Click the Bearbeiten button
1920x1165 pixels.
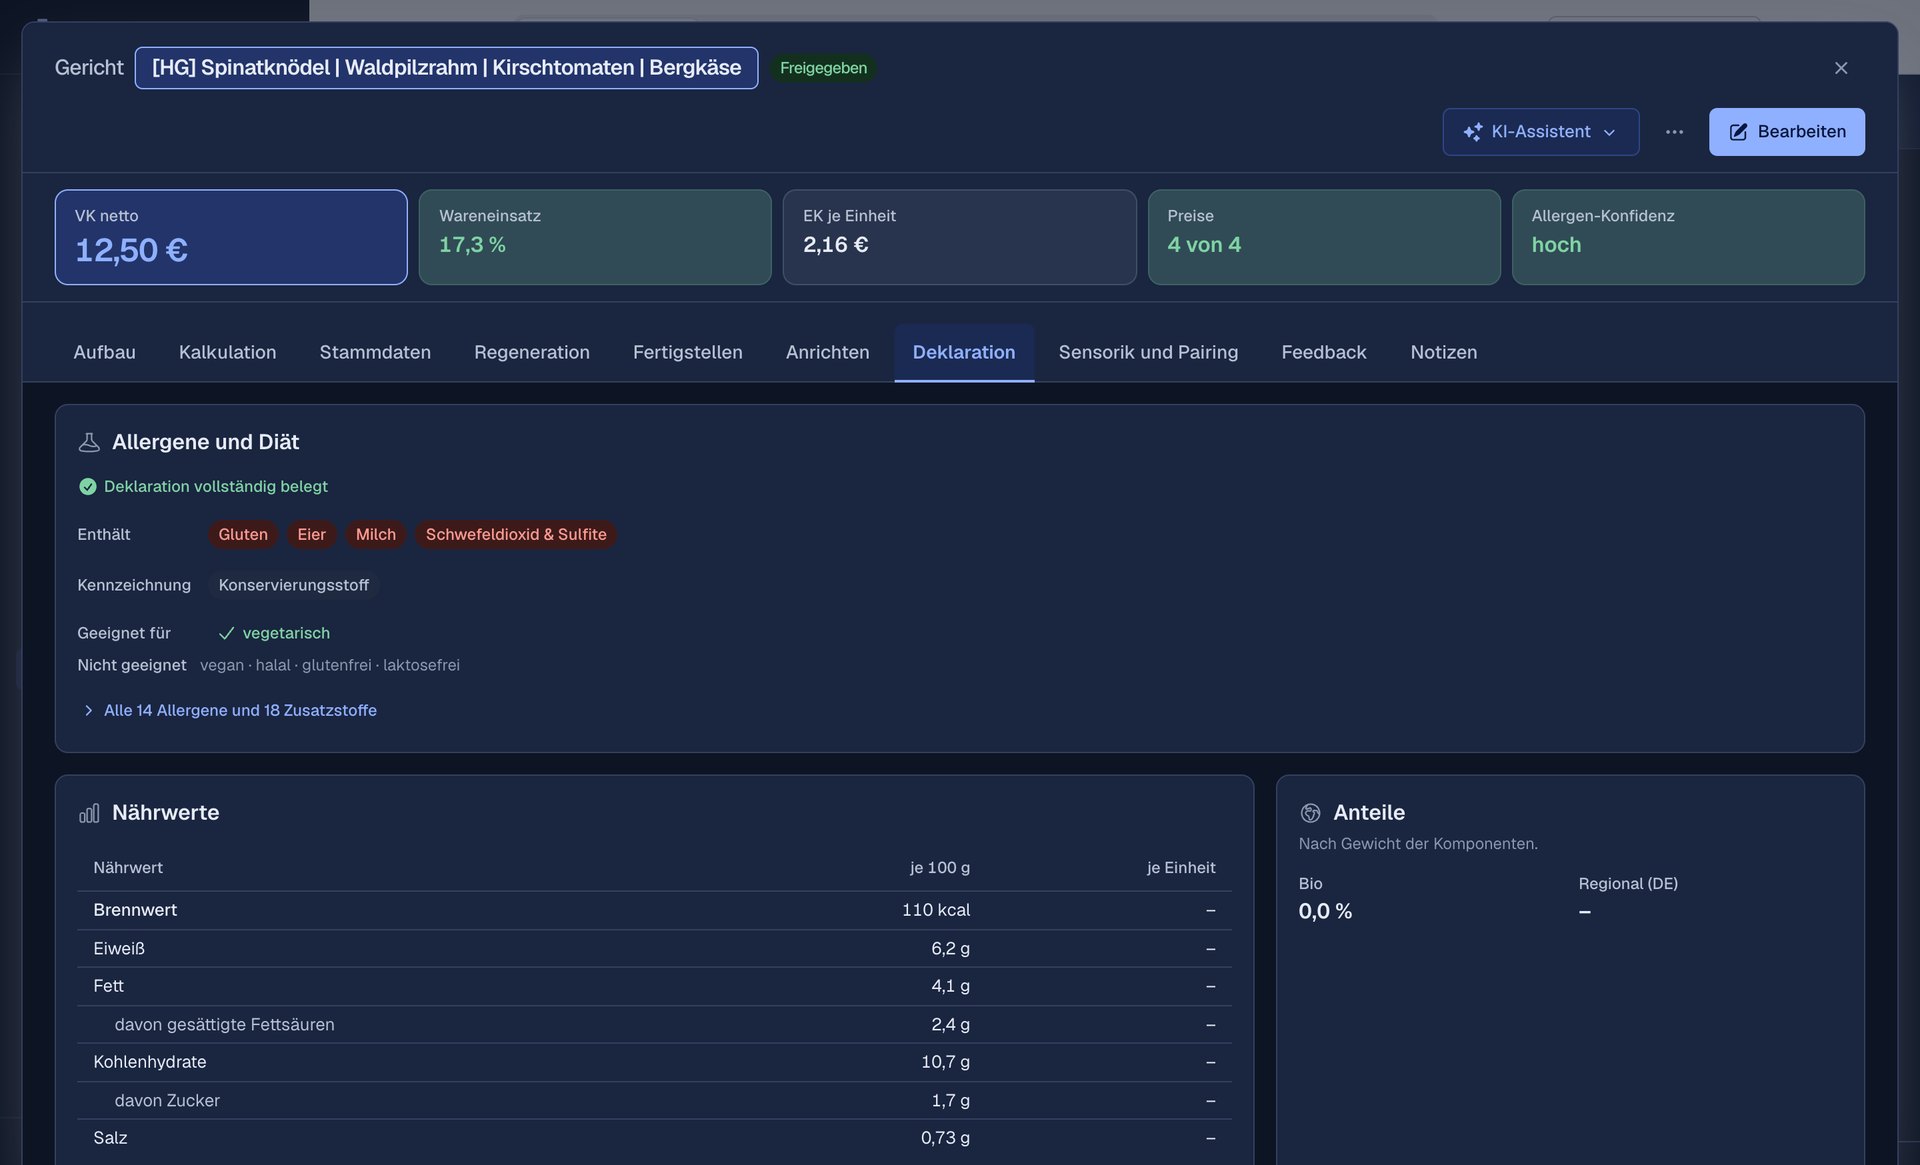point(1786,132)
